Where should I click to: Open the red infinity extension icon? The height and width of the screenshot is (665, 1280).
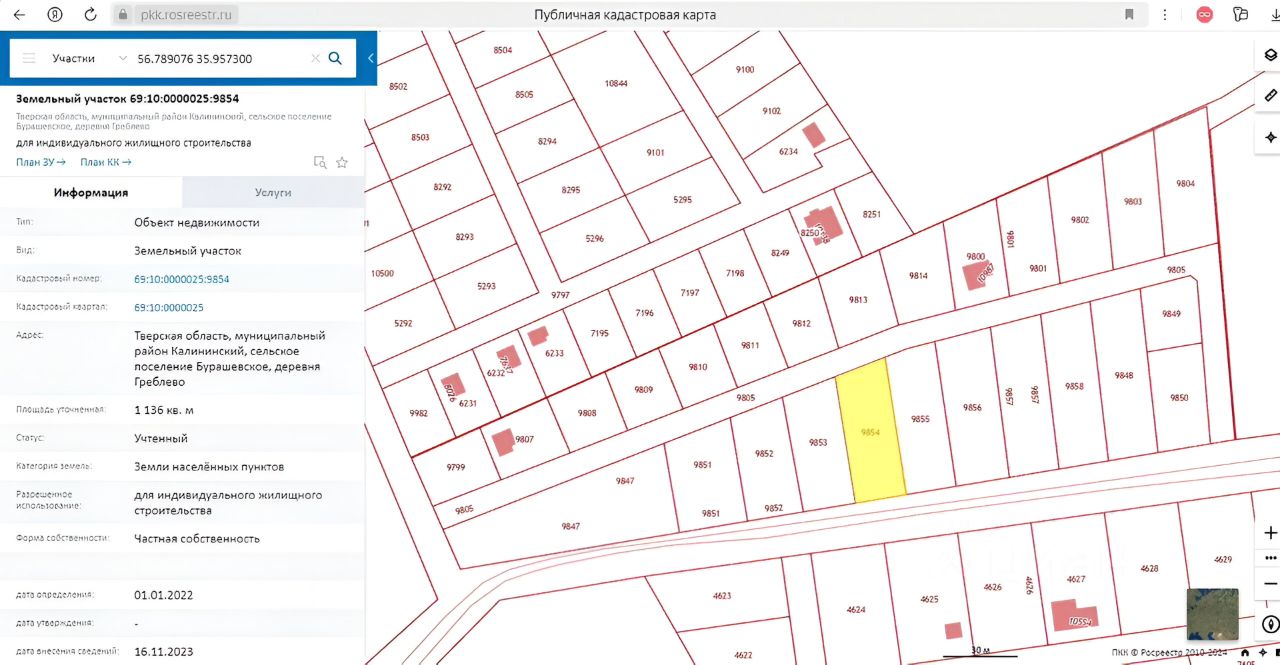(1205, 15)
